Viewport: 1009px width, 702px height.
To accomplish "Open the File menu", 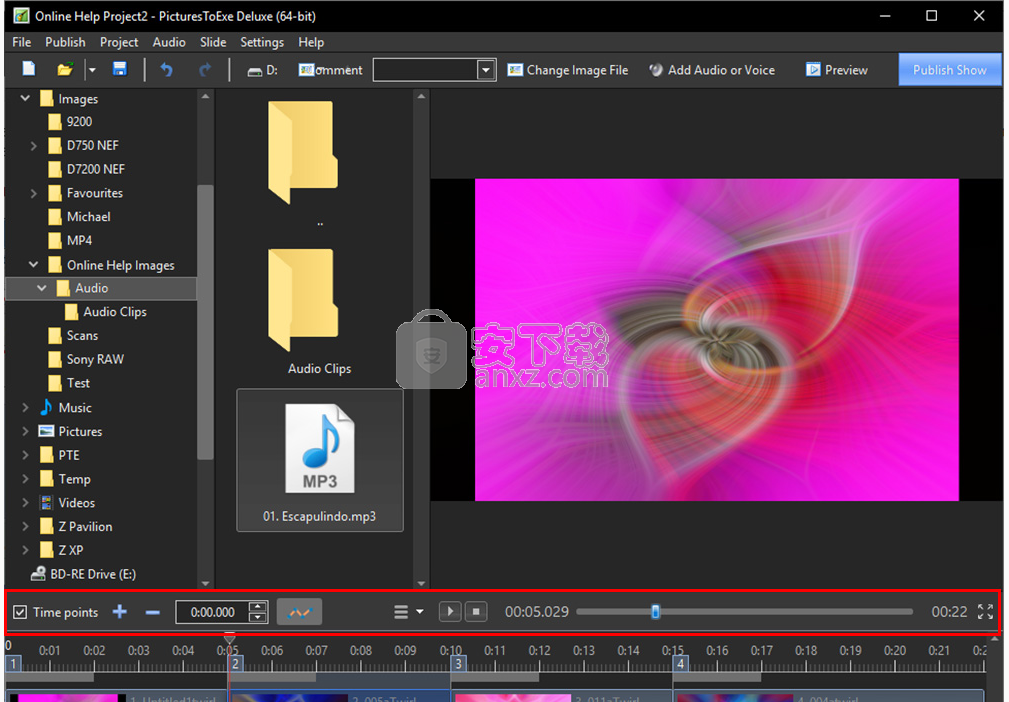I will [x=21, y=42].
